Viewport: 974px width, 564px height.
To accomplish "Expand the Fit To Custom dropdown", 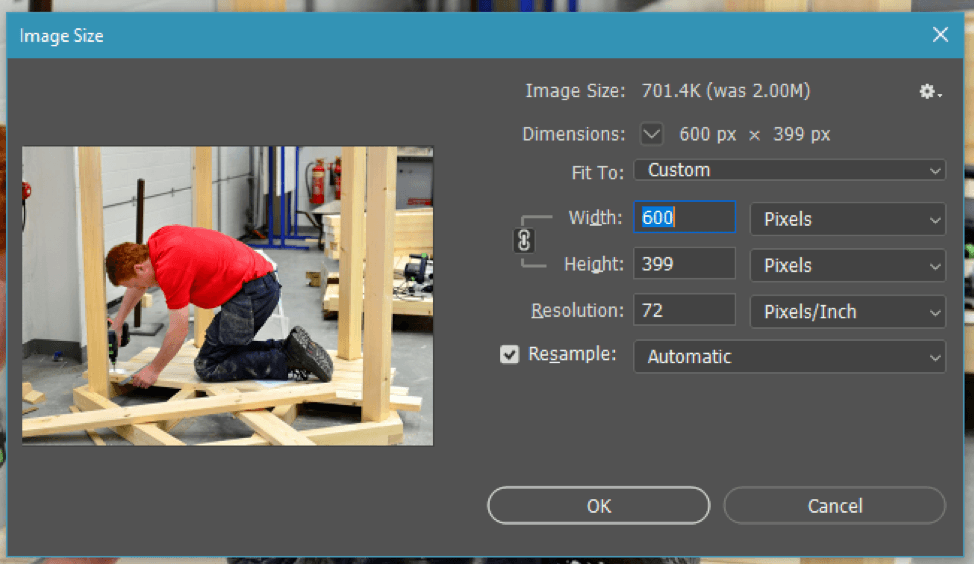I will click(x=790, y=170).
